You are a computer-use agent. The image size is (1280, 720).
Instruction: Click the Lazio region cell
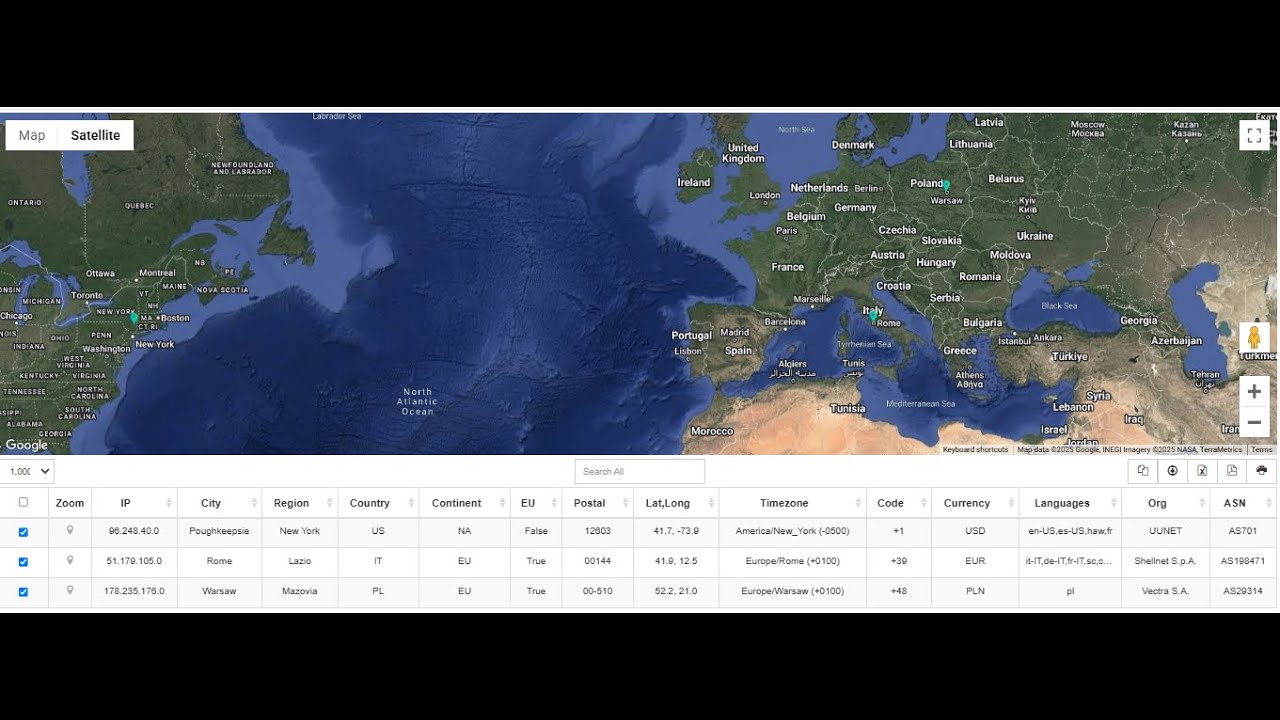point(300,562)
